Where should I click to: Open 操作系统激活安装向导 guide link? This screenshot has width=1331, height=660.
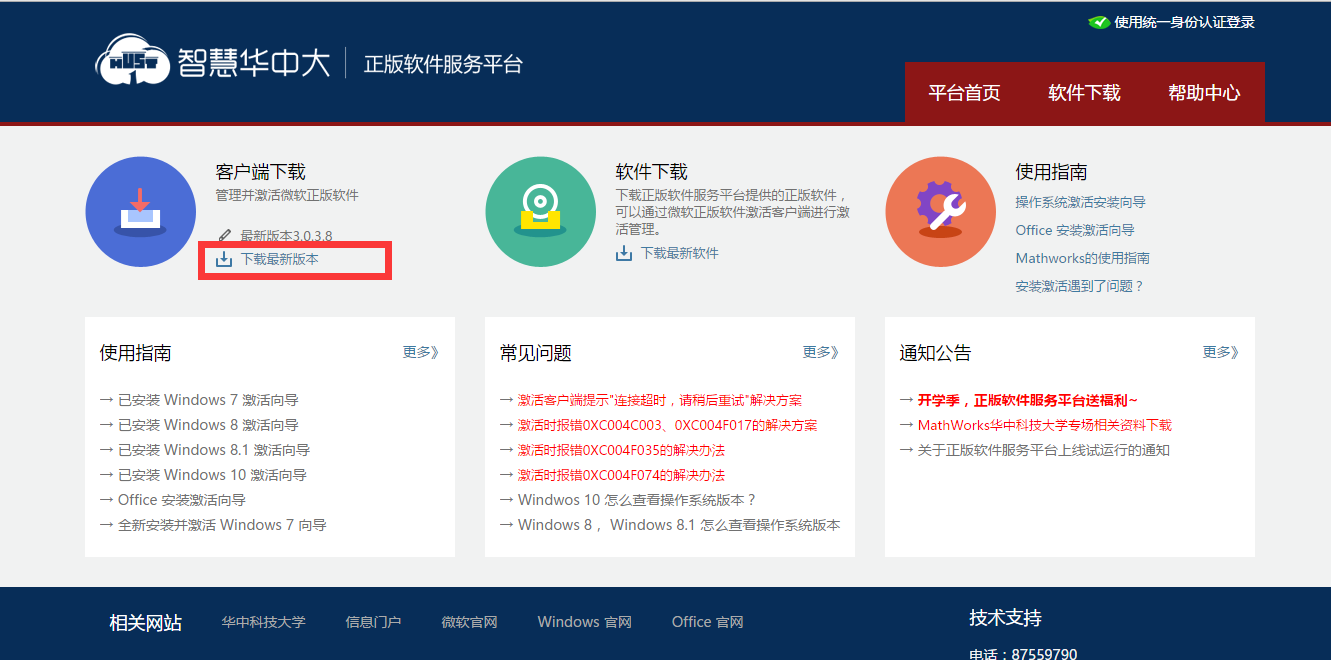1081,202
